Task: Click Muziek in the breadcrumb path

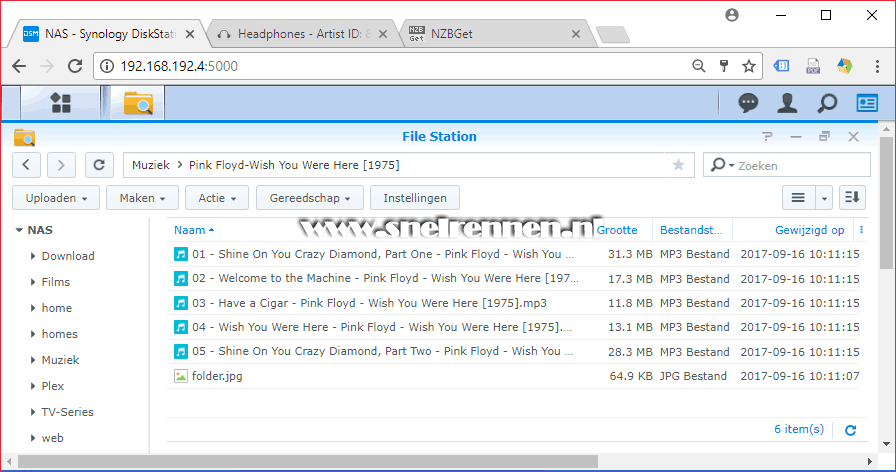Action: click(151, 165)
